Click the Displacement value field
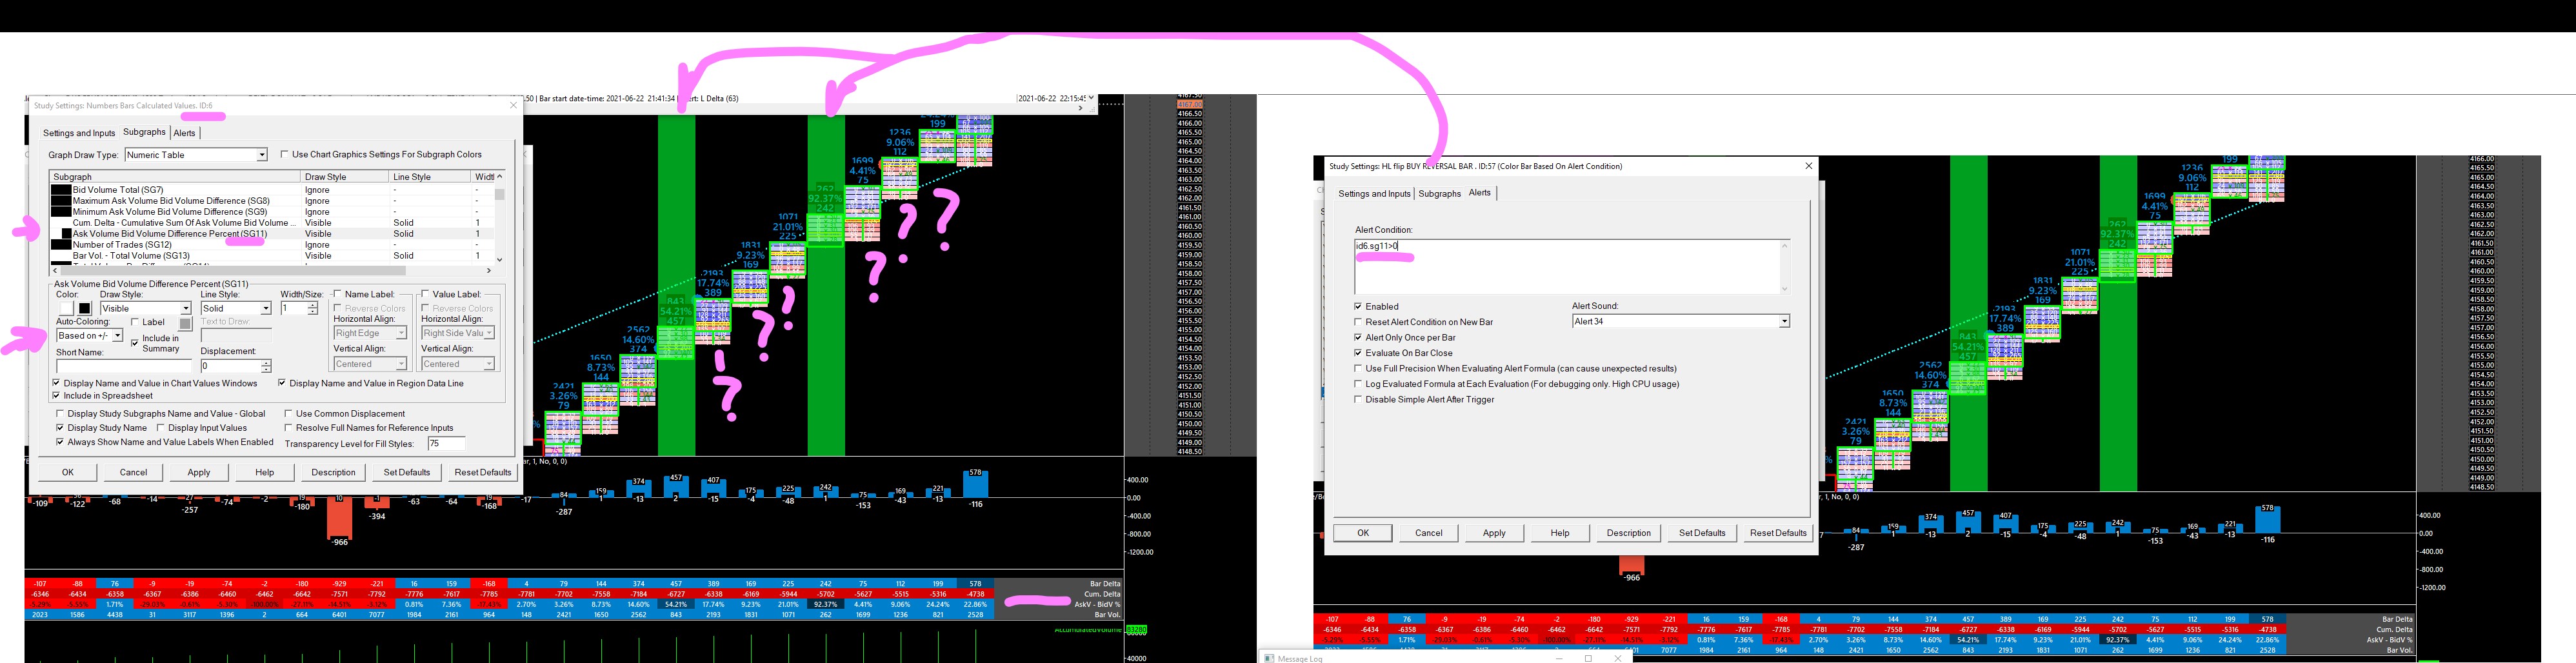 pyautogui.click(x=230, y=366)
